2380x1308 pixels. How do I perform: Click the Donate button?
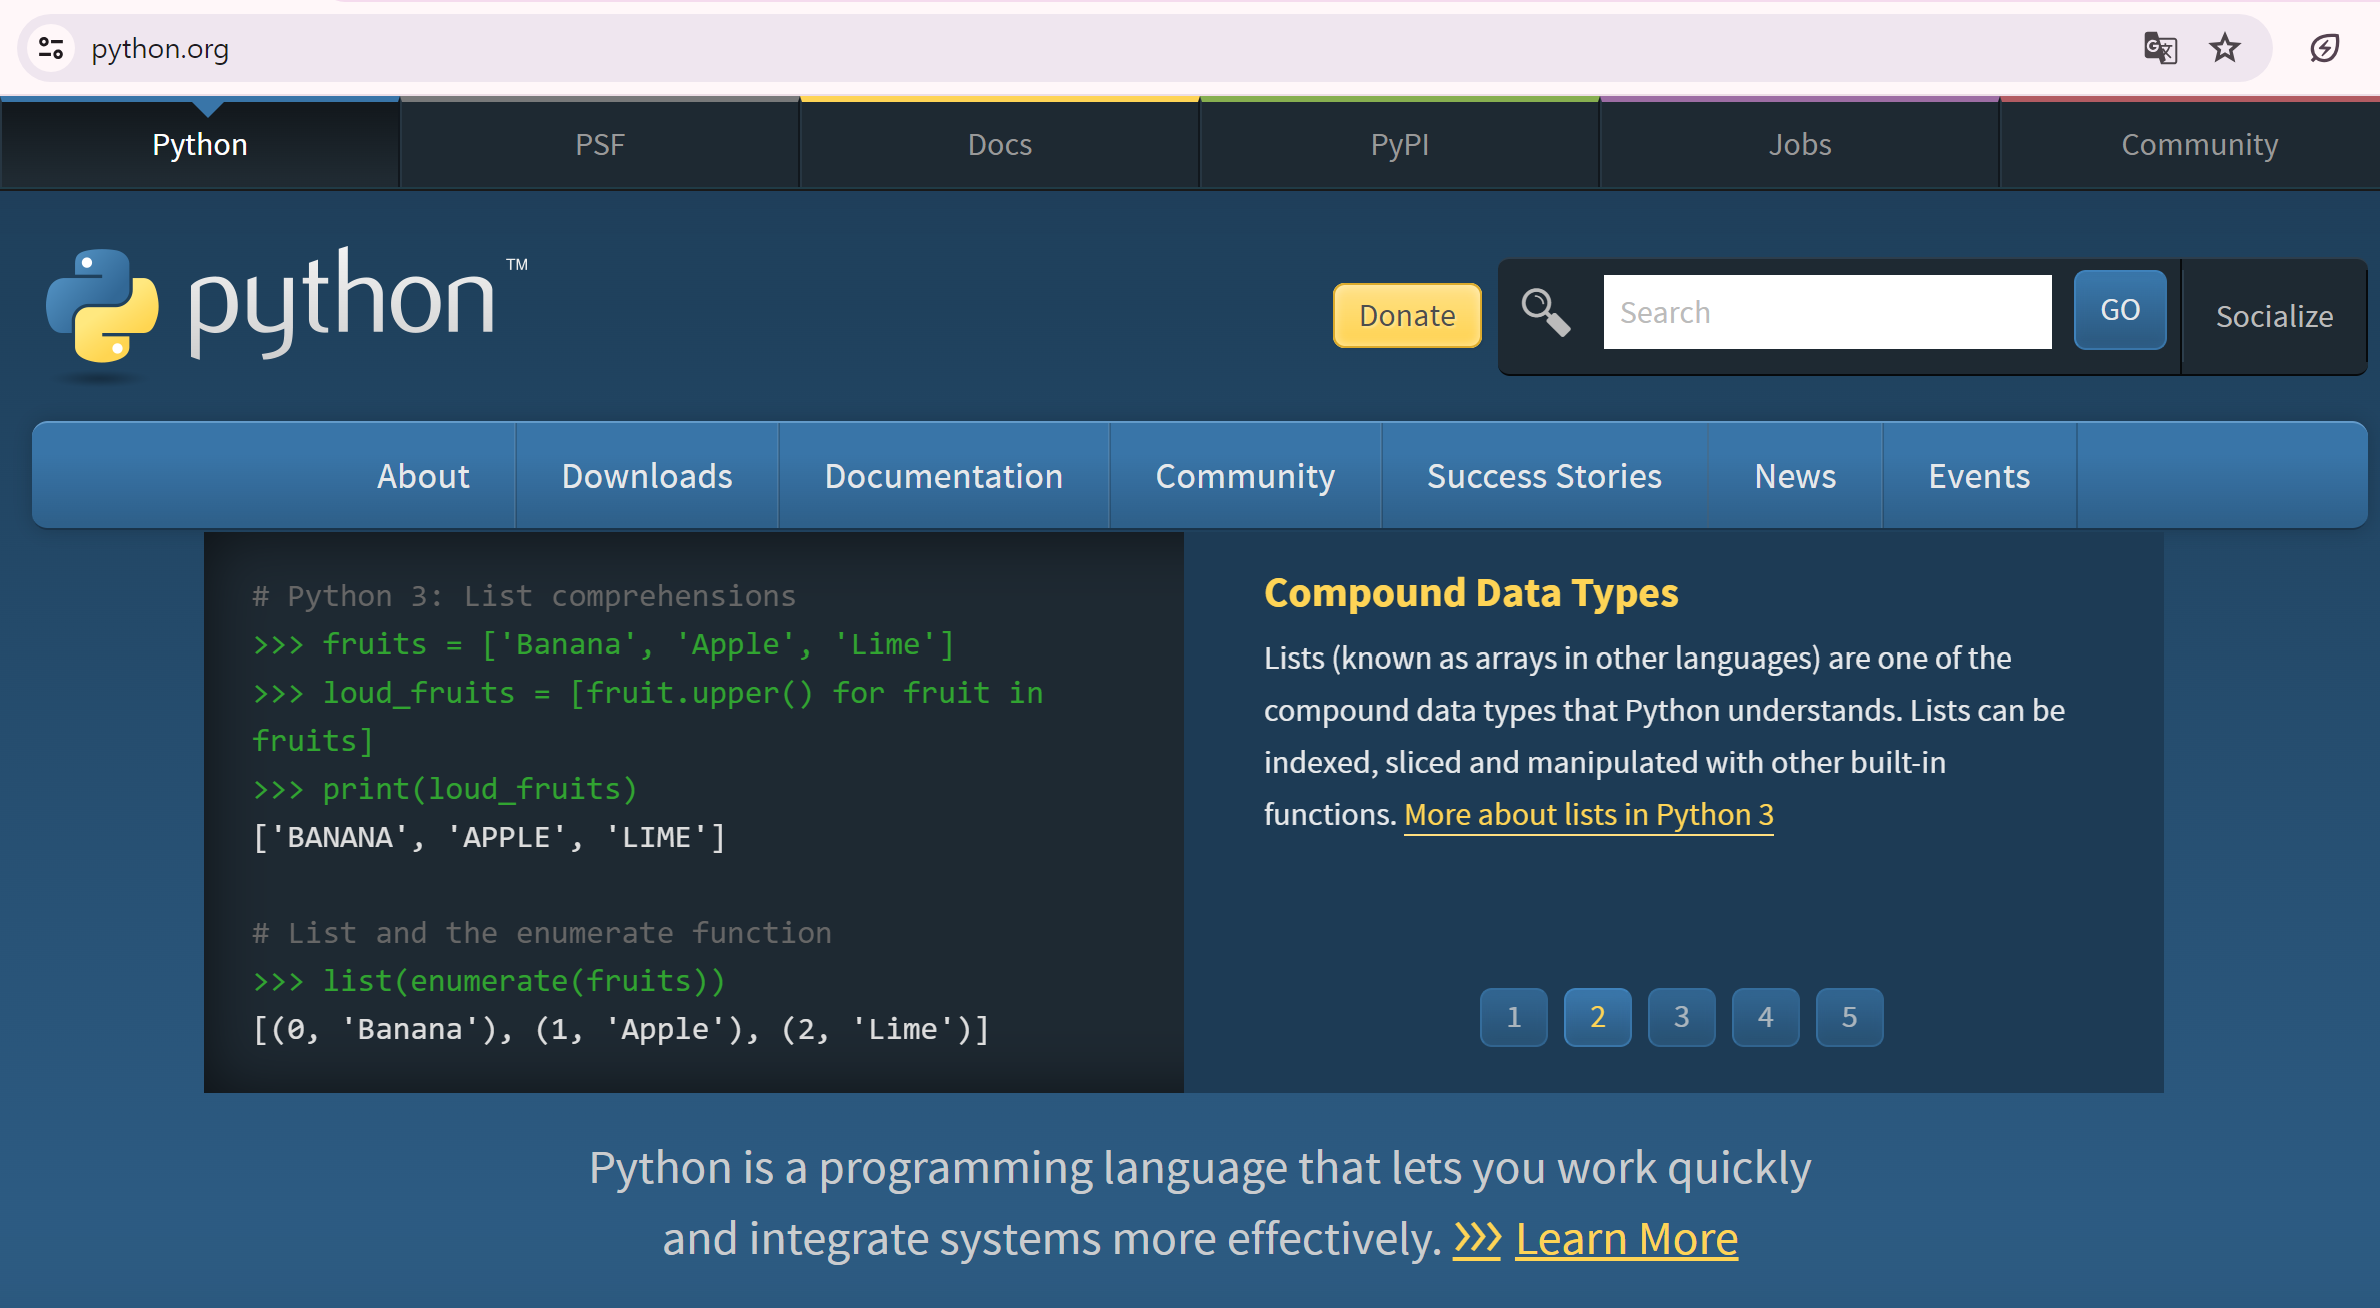pos(1407,315)
